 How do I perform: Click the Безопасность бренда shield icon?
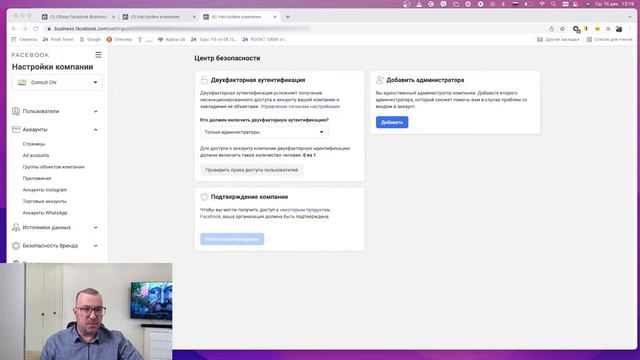coord(16,246)
